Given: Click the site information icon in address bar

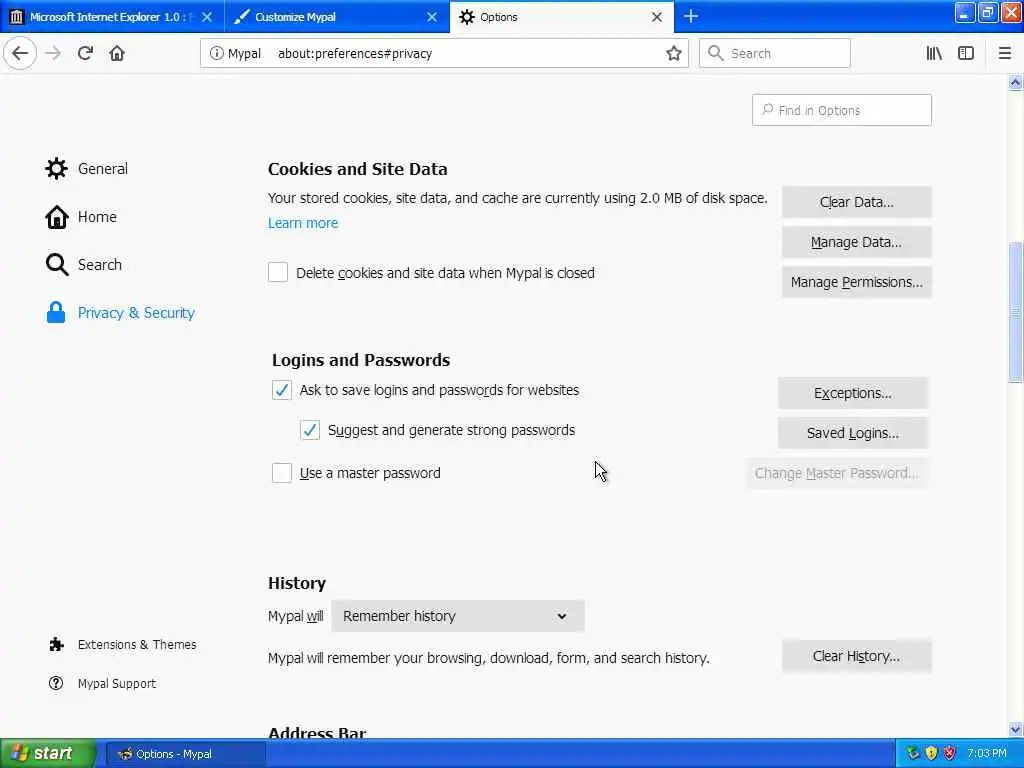Looking at the screenshot, I should point(216,54).
